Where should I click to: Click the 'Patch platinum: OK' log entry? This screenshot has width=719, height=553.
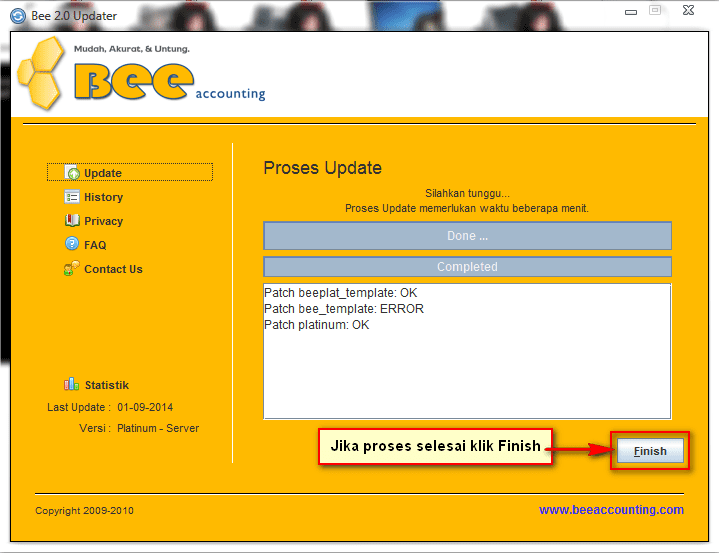click(317, 325)
